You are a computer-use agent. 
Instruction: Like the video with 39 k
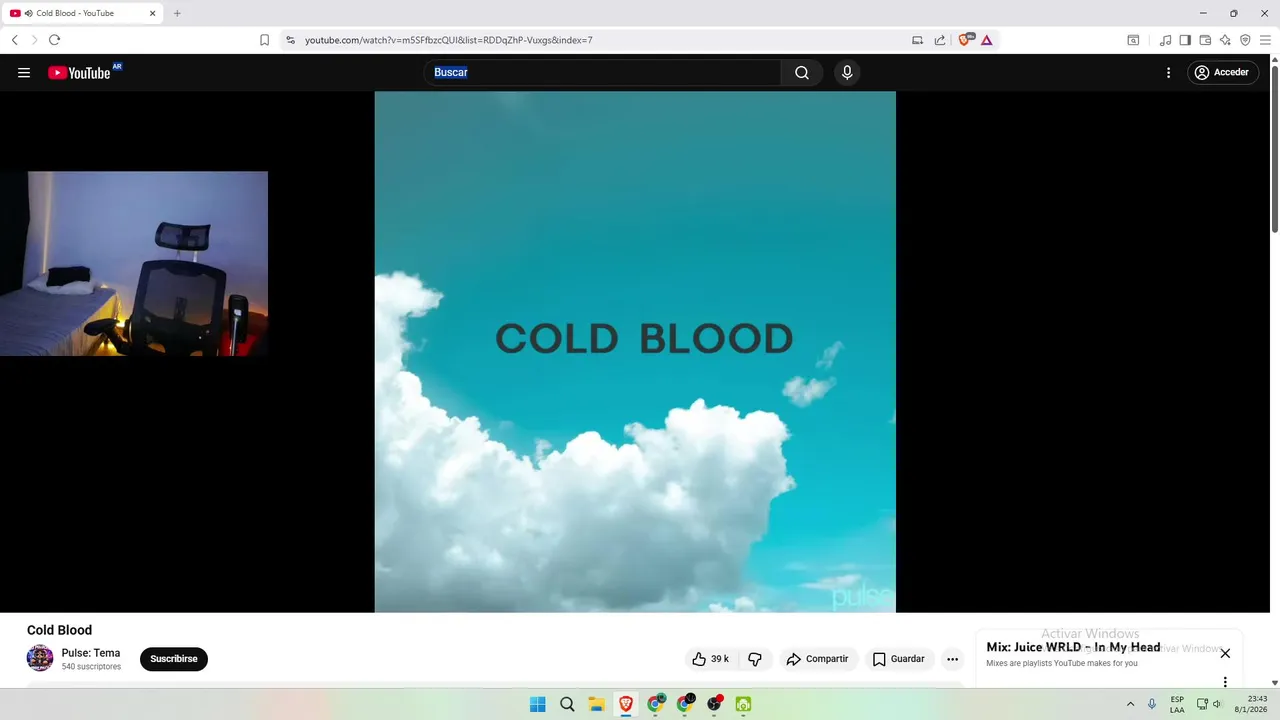click(711, 659)
